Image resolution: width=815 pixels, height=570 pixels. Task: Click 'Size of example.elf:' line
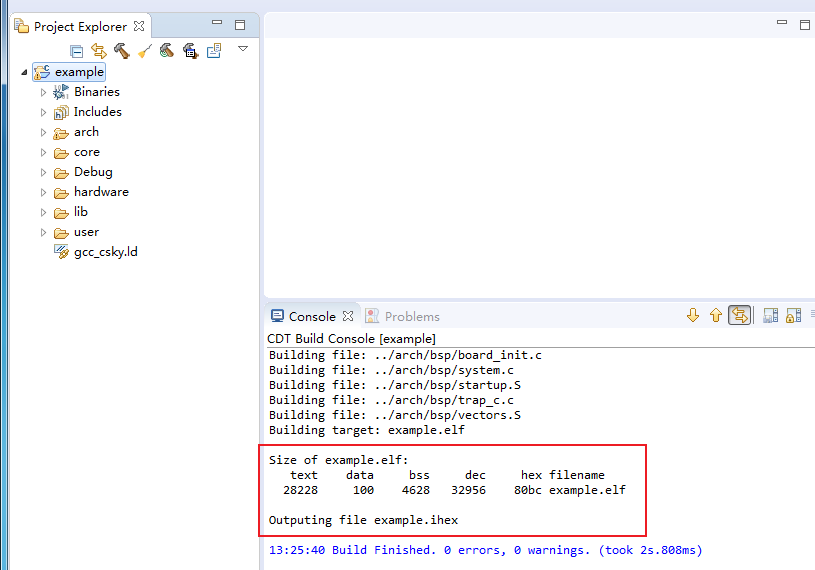pyautogui.click(x=338, y=460)
